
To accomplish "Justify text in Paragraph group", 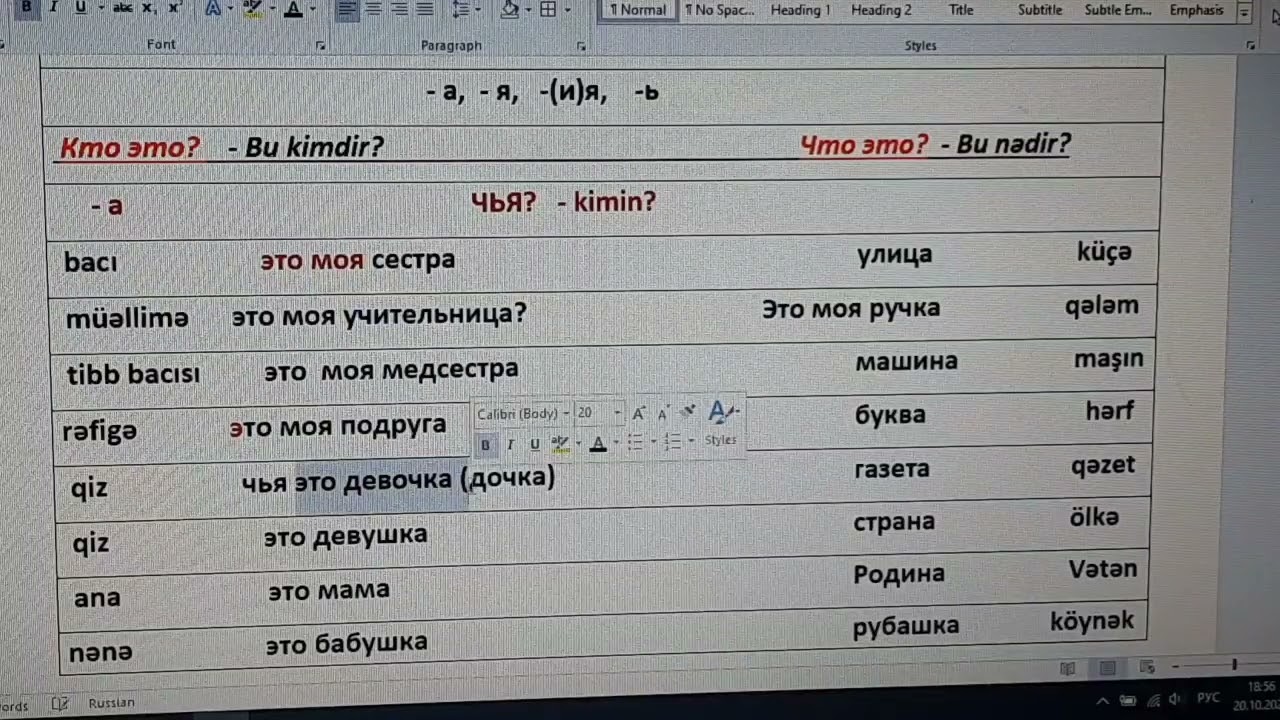I will [x=425, y=9].
